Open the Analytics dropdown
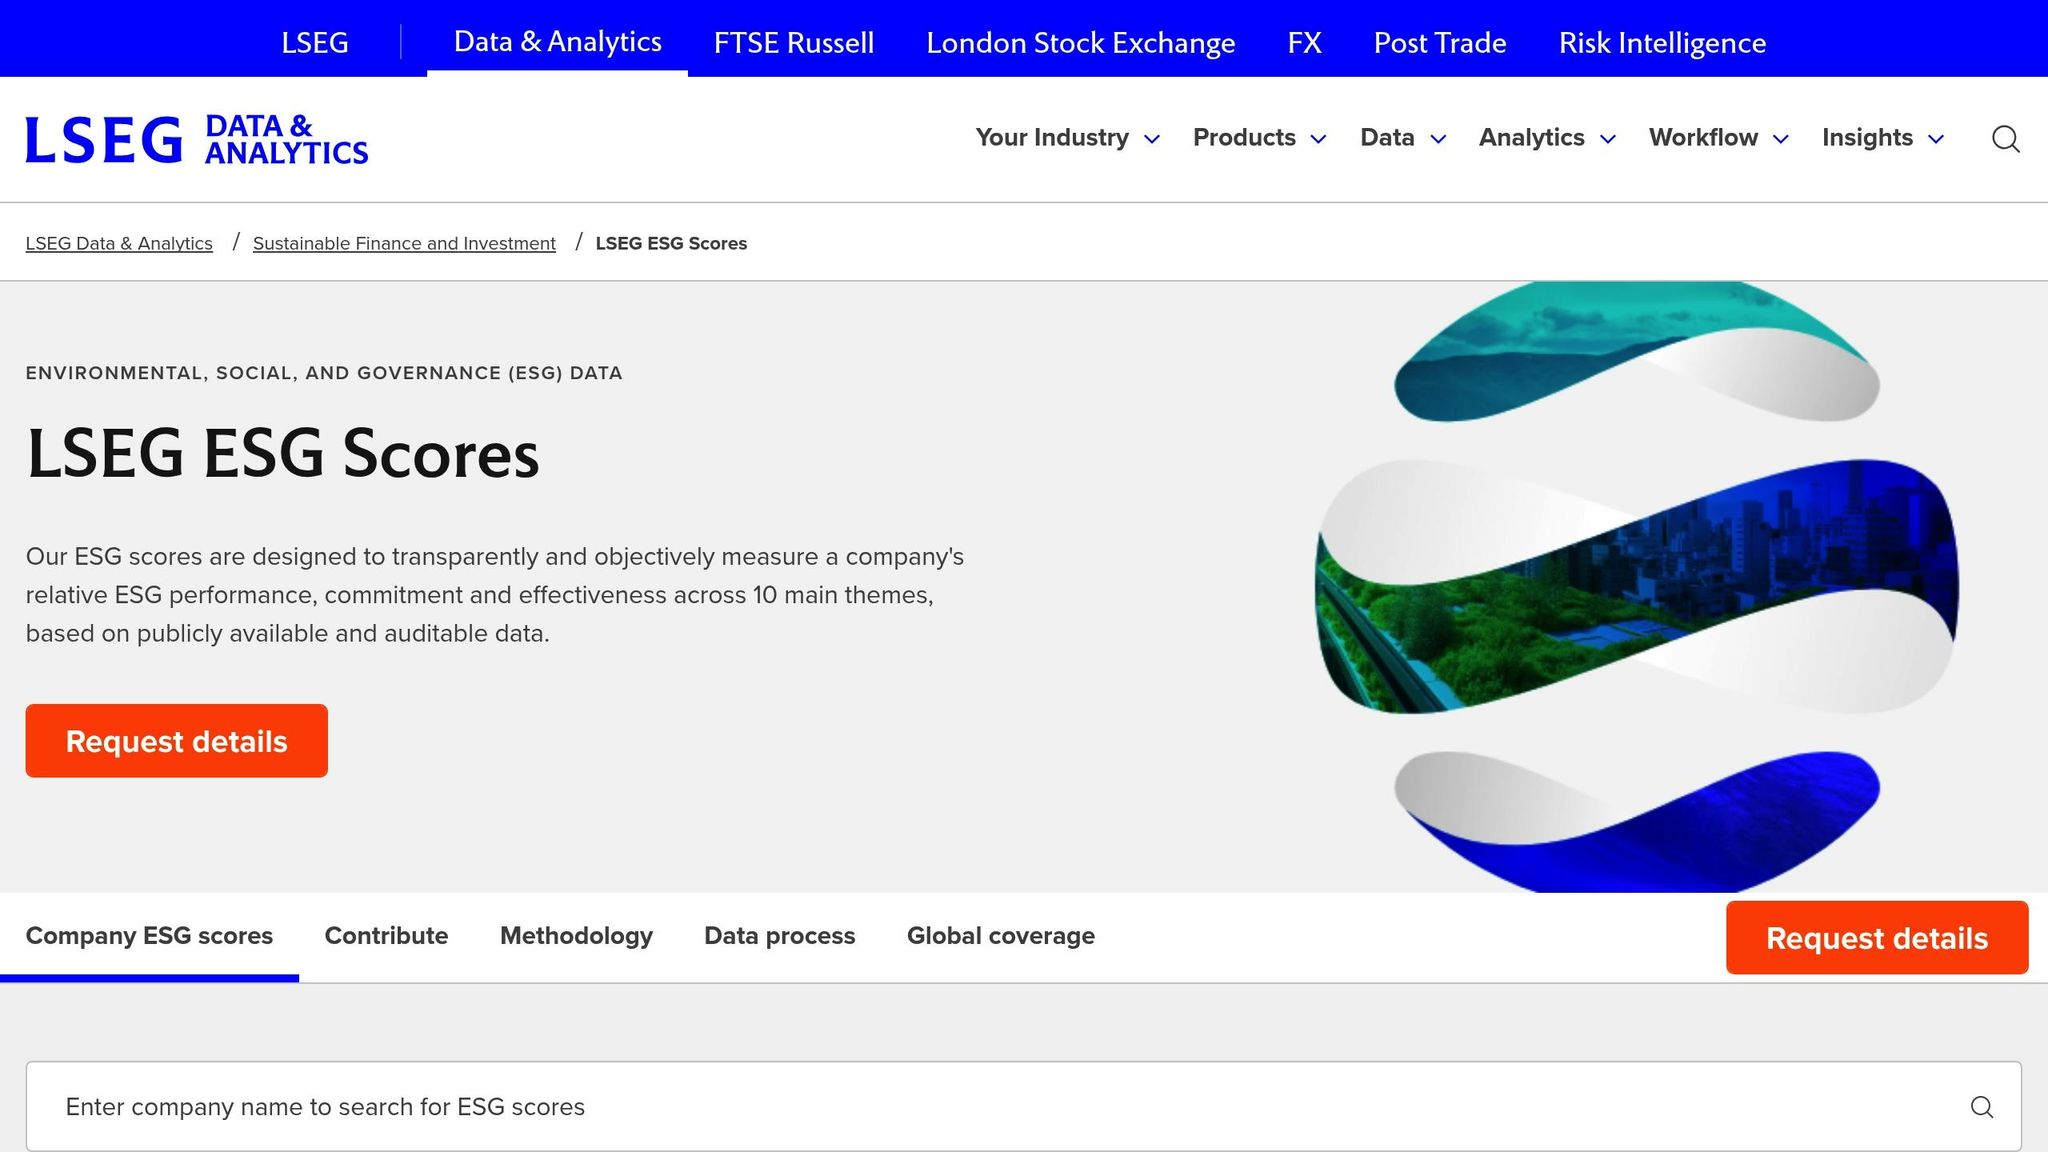 point(1546,138)
